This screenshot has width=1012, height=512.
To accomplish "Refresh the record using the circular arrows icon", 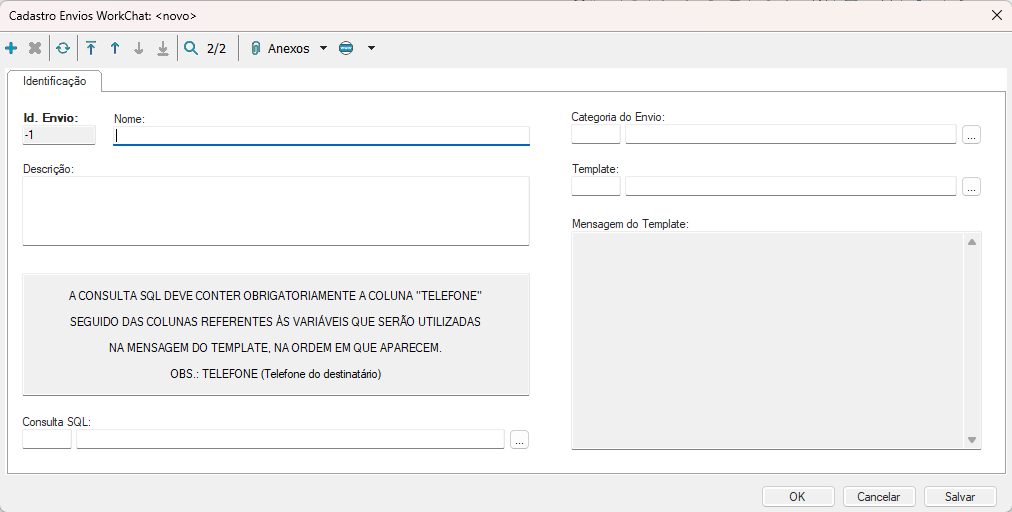I will (63, 48).
